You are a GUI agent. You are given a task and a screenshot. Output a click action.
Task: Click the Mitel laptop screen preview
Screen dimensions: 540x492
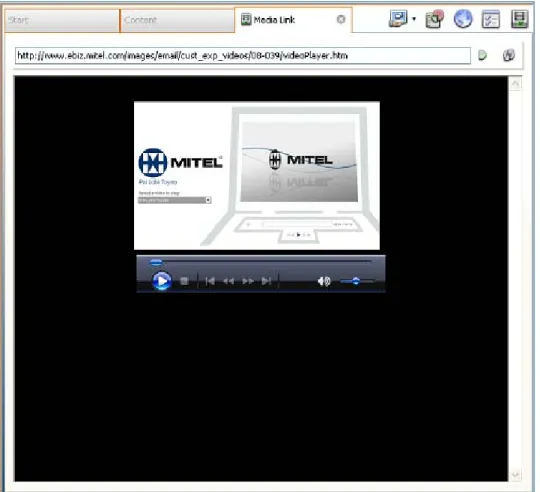pos(299,161)
